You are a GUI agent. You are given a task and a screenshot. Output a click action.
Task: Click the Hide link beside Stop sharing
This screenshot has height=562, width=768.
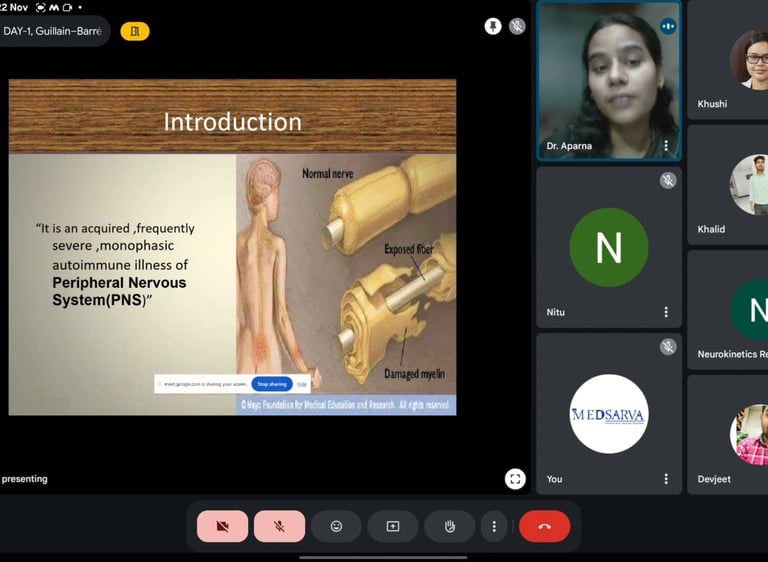302,385
